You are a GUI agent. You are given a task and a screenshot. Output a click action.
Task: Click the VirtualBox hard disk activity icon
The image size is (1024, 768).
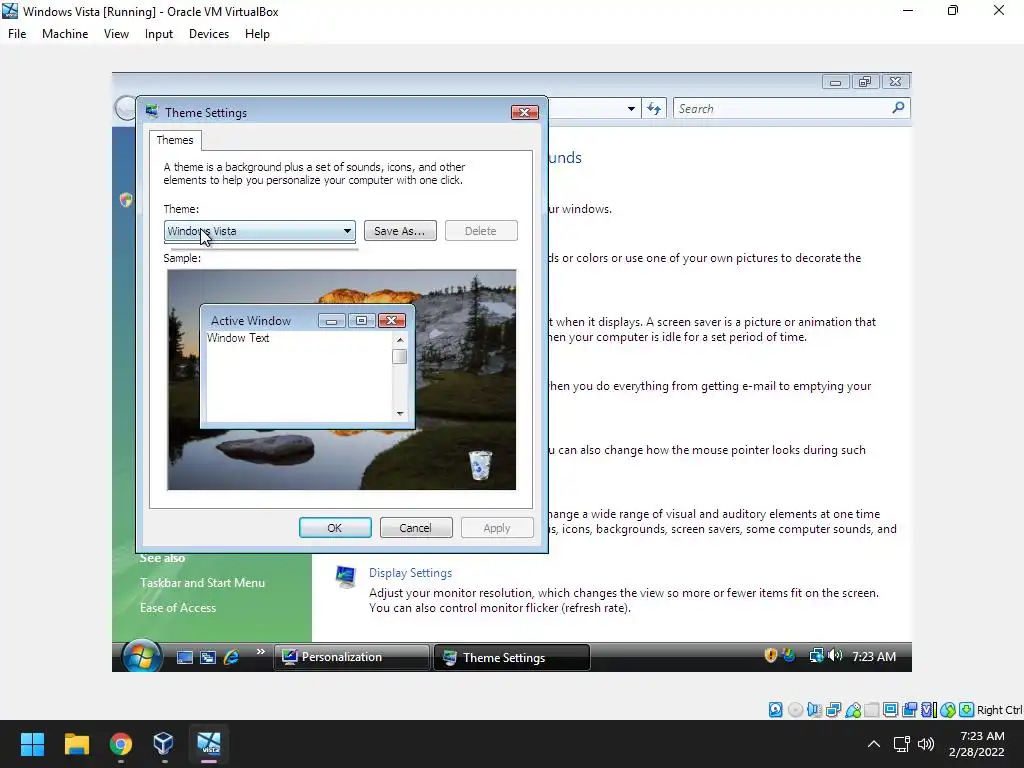point(775,710)
